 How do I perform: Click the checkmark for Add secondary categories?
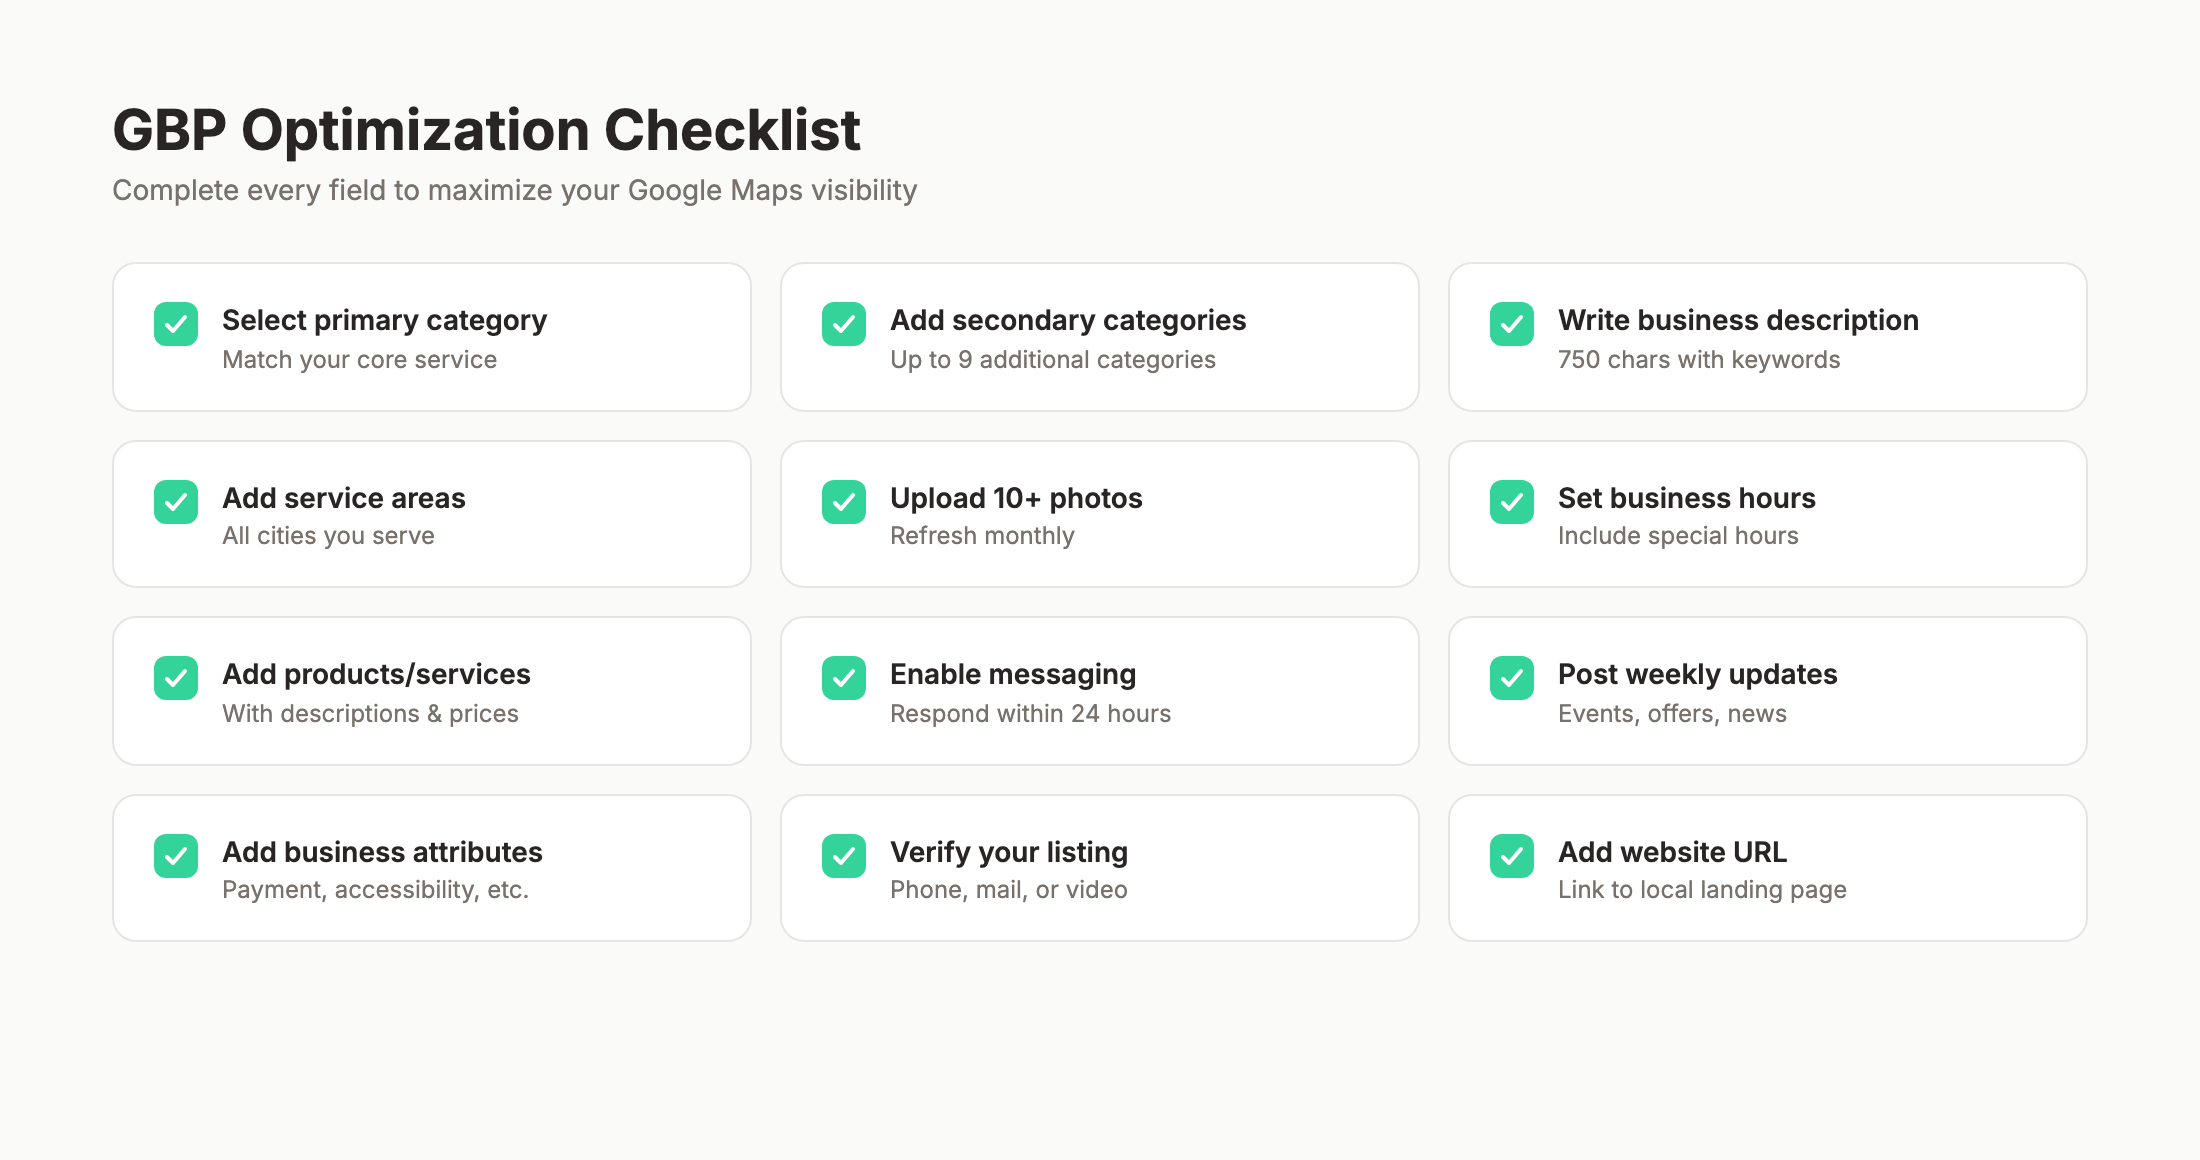[843, 324]
